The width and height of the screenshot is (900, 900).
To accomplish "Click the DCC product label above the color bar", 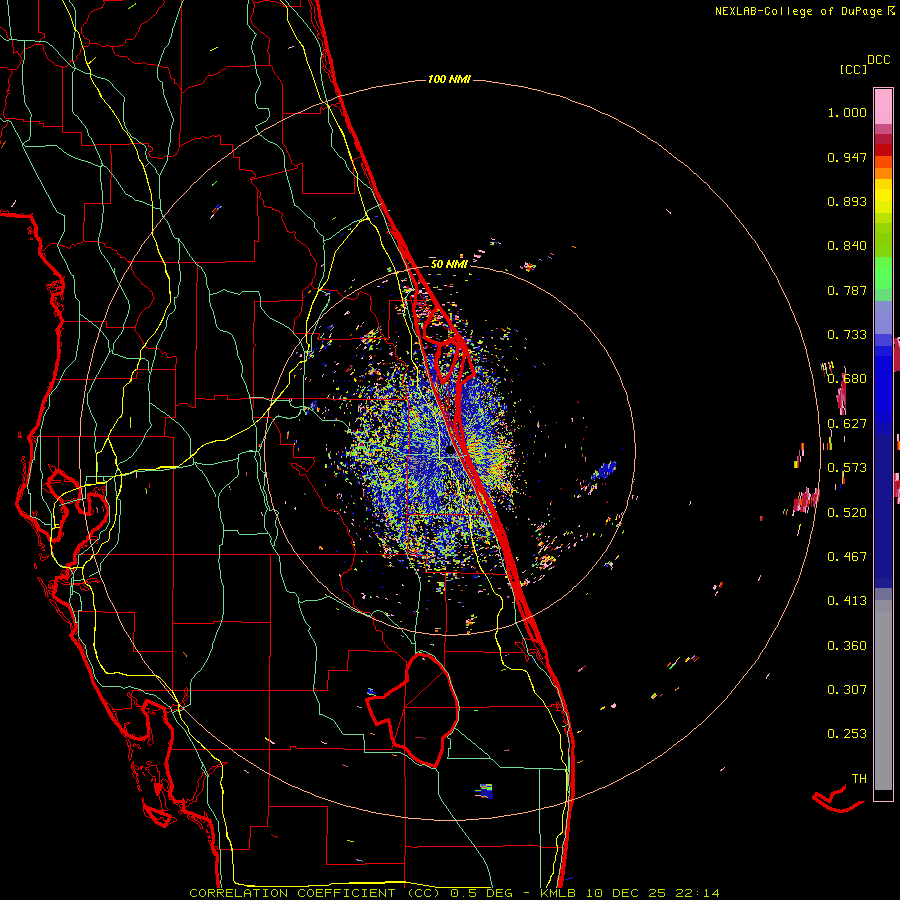I will pos(878,60).
